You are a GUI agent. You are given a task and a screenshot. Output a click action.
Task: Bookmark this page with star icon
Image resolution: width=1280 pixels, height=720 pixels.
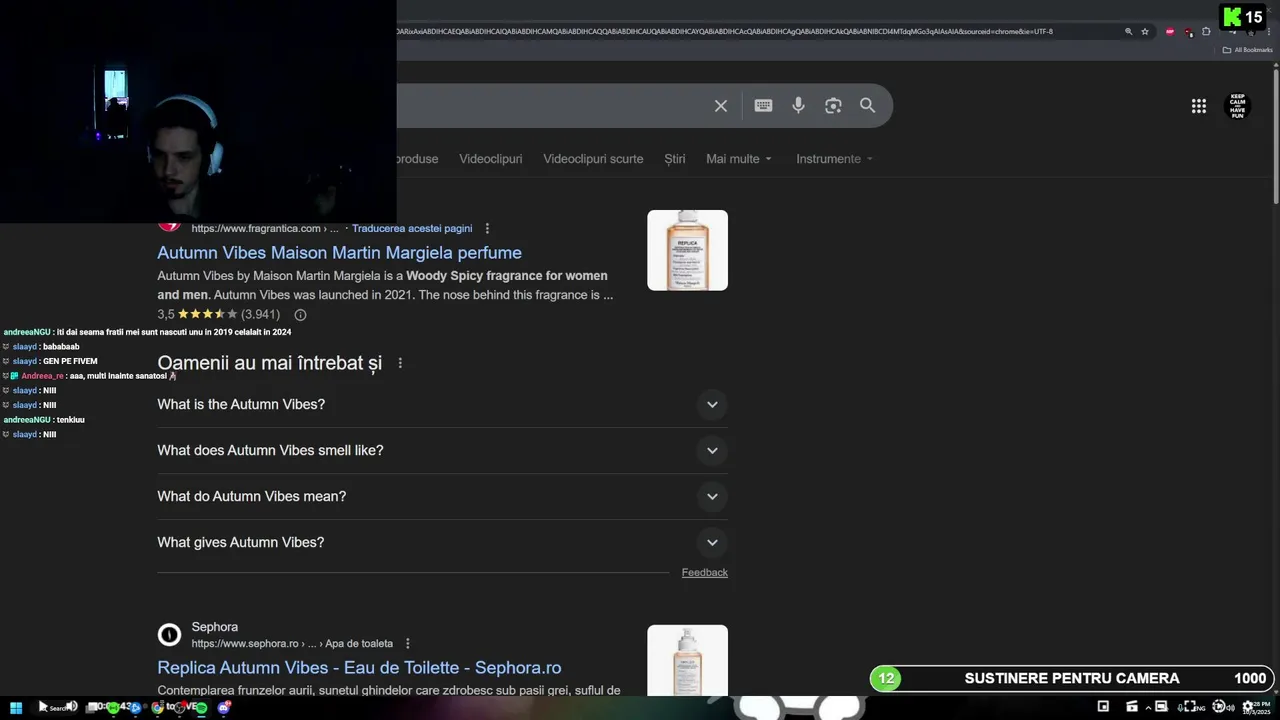1145,31
